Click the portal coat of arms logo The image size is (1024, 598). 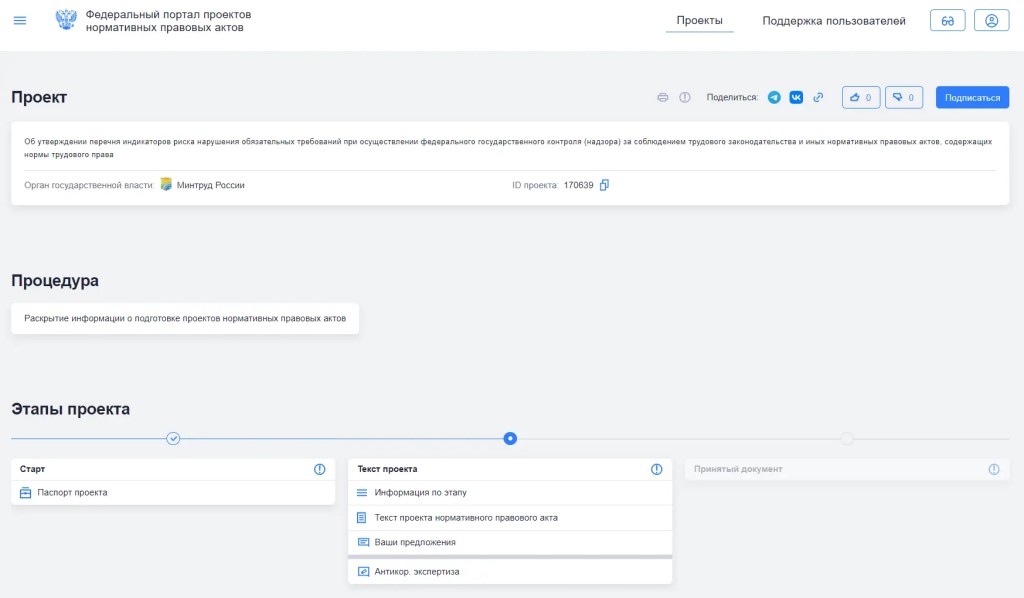(x=66, y=20)
